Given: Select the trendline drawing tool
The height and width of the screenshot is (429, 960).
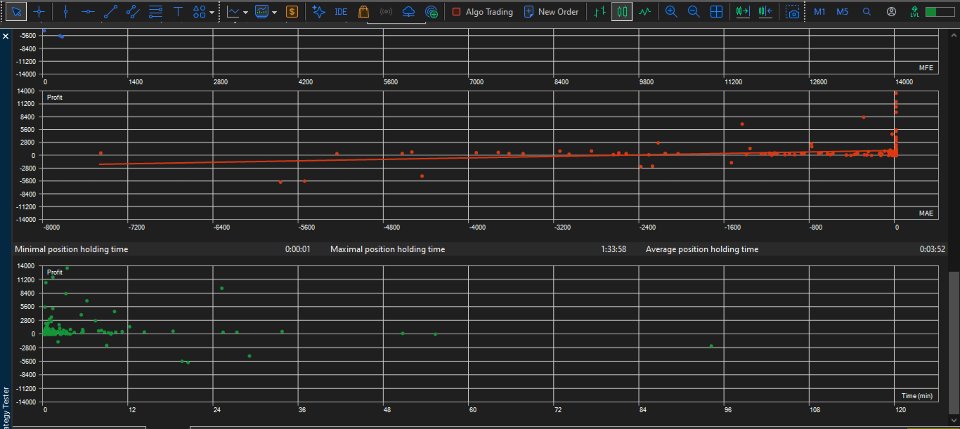Looking at the screenshot, I should click(x=111, y=12).
